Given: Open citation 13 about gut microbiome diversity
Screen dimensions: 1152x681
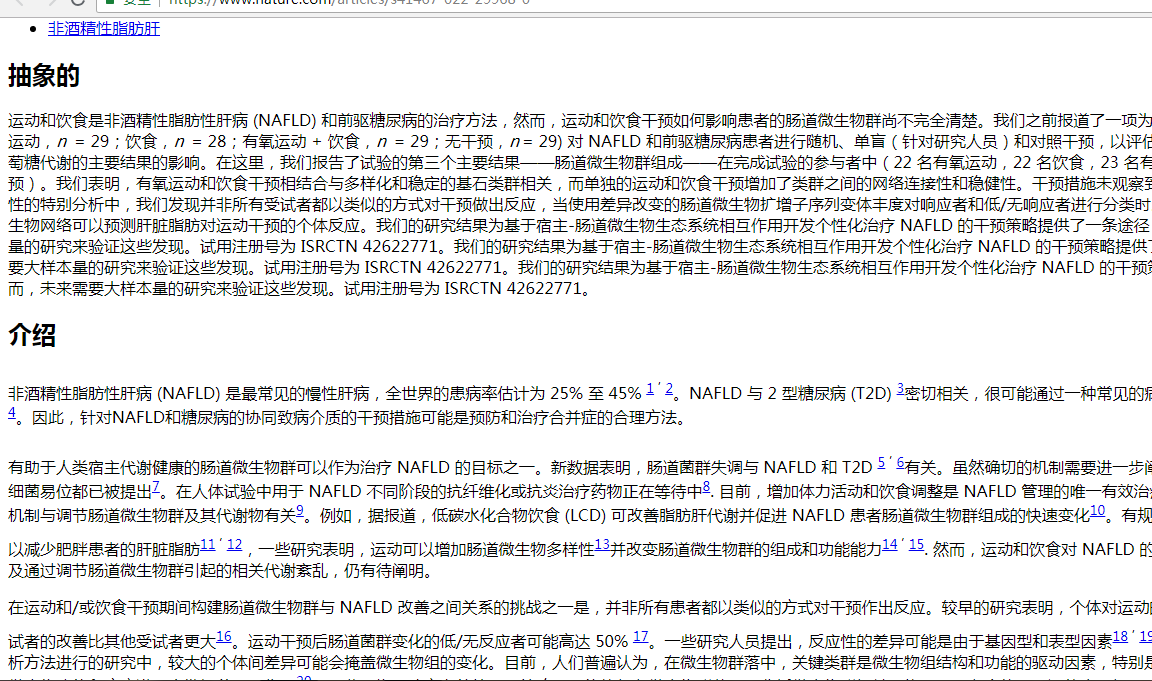Looking at the screenshot, I should [x=601, y=545].
